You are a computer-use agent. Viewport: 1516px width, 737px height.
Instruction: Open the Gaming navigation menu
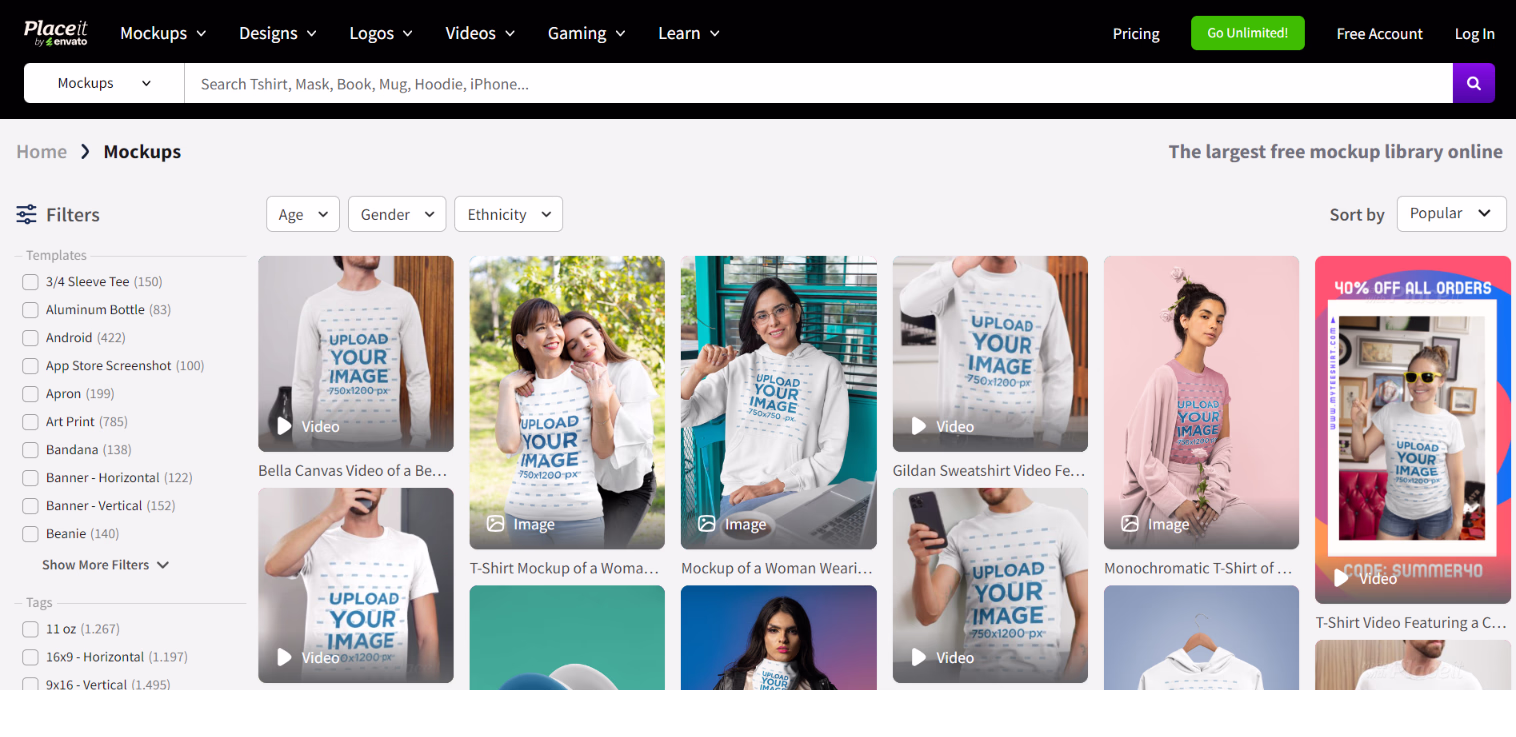tap(586, 33)
